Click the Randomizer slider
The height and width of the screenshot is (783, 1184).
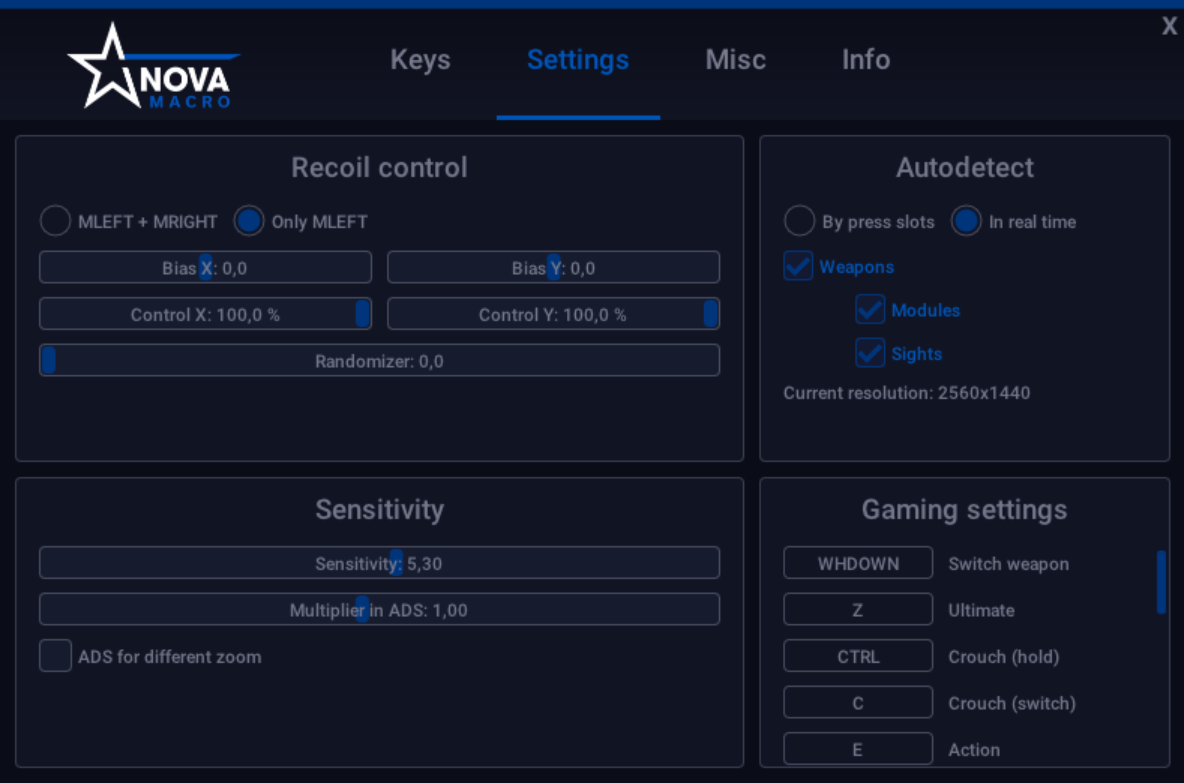click(x=379, y=360)
